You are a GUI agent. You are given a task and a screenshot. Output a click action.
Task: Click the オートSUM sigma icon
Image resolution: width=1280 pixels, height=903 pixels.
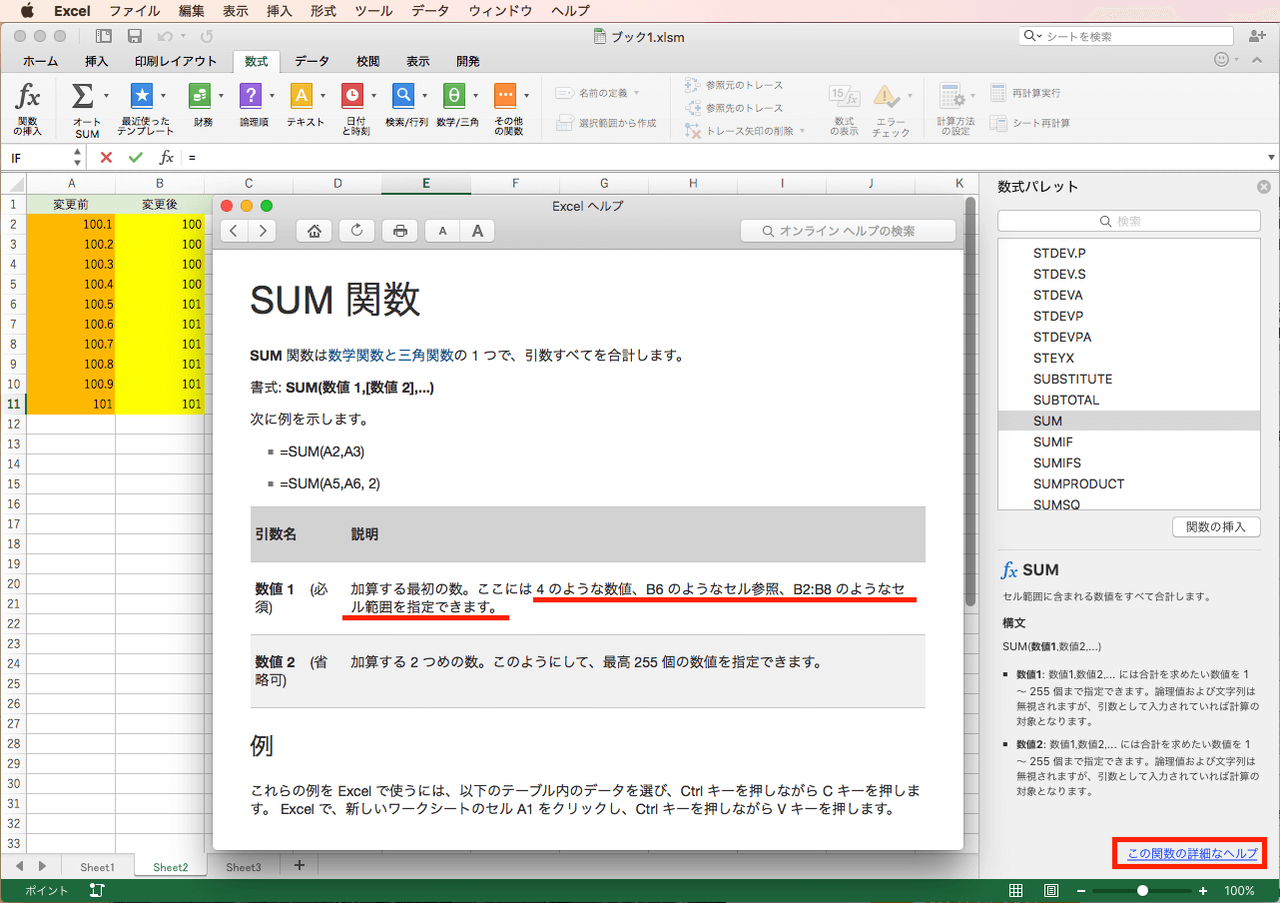(x=82, y=96)
